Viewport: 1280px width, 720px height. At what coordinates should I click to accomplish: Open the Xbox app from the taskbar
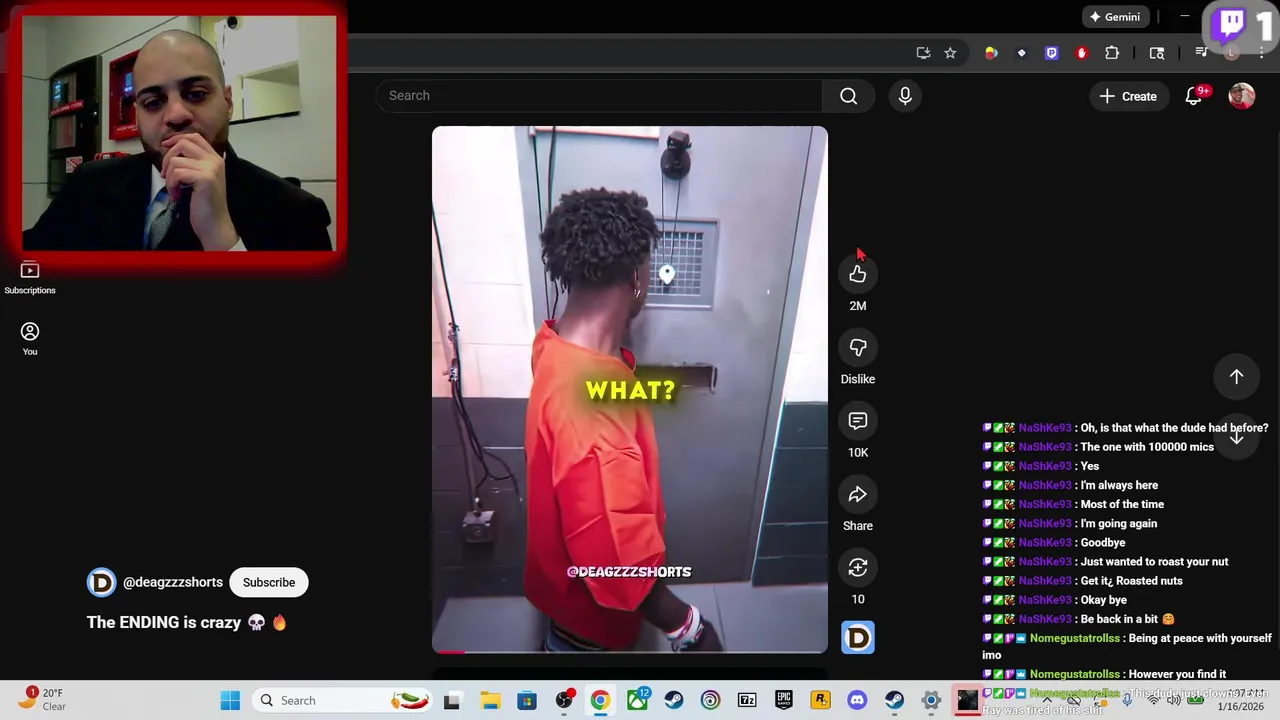[637, 700]
